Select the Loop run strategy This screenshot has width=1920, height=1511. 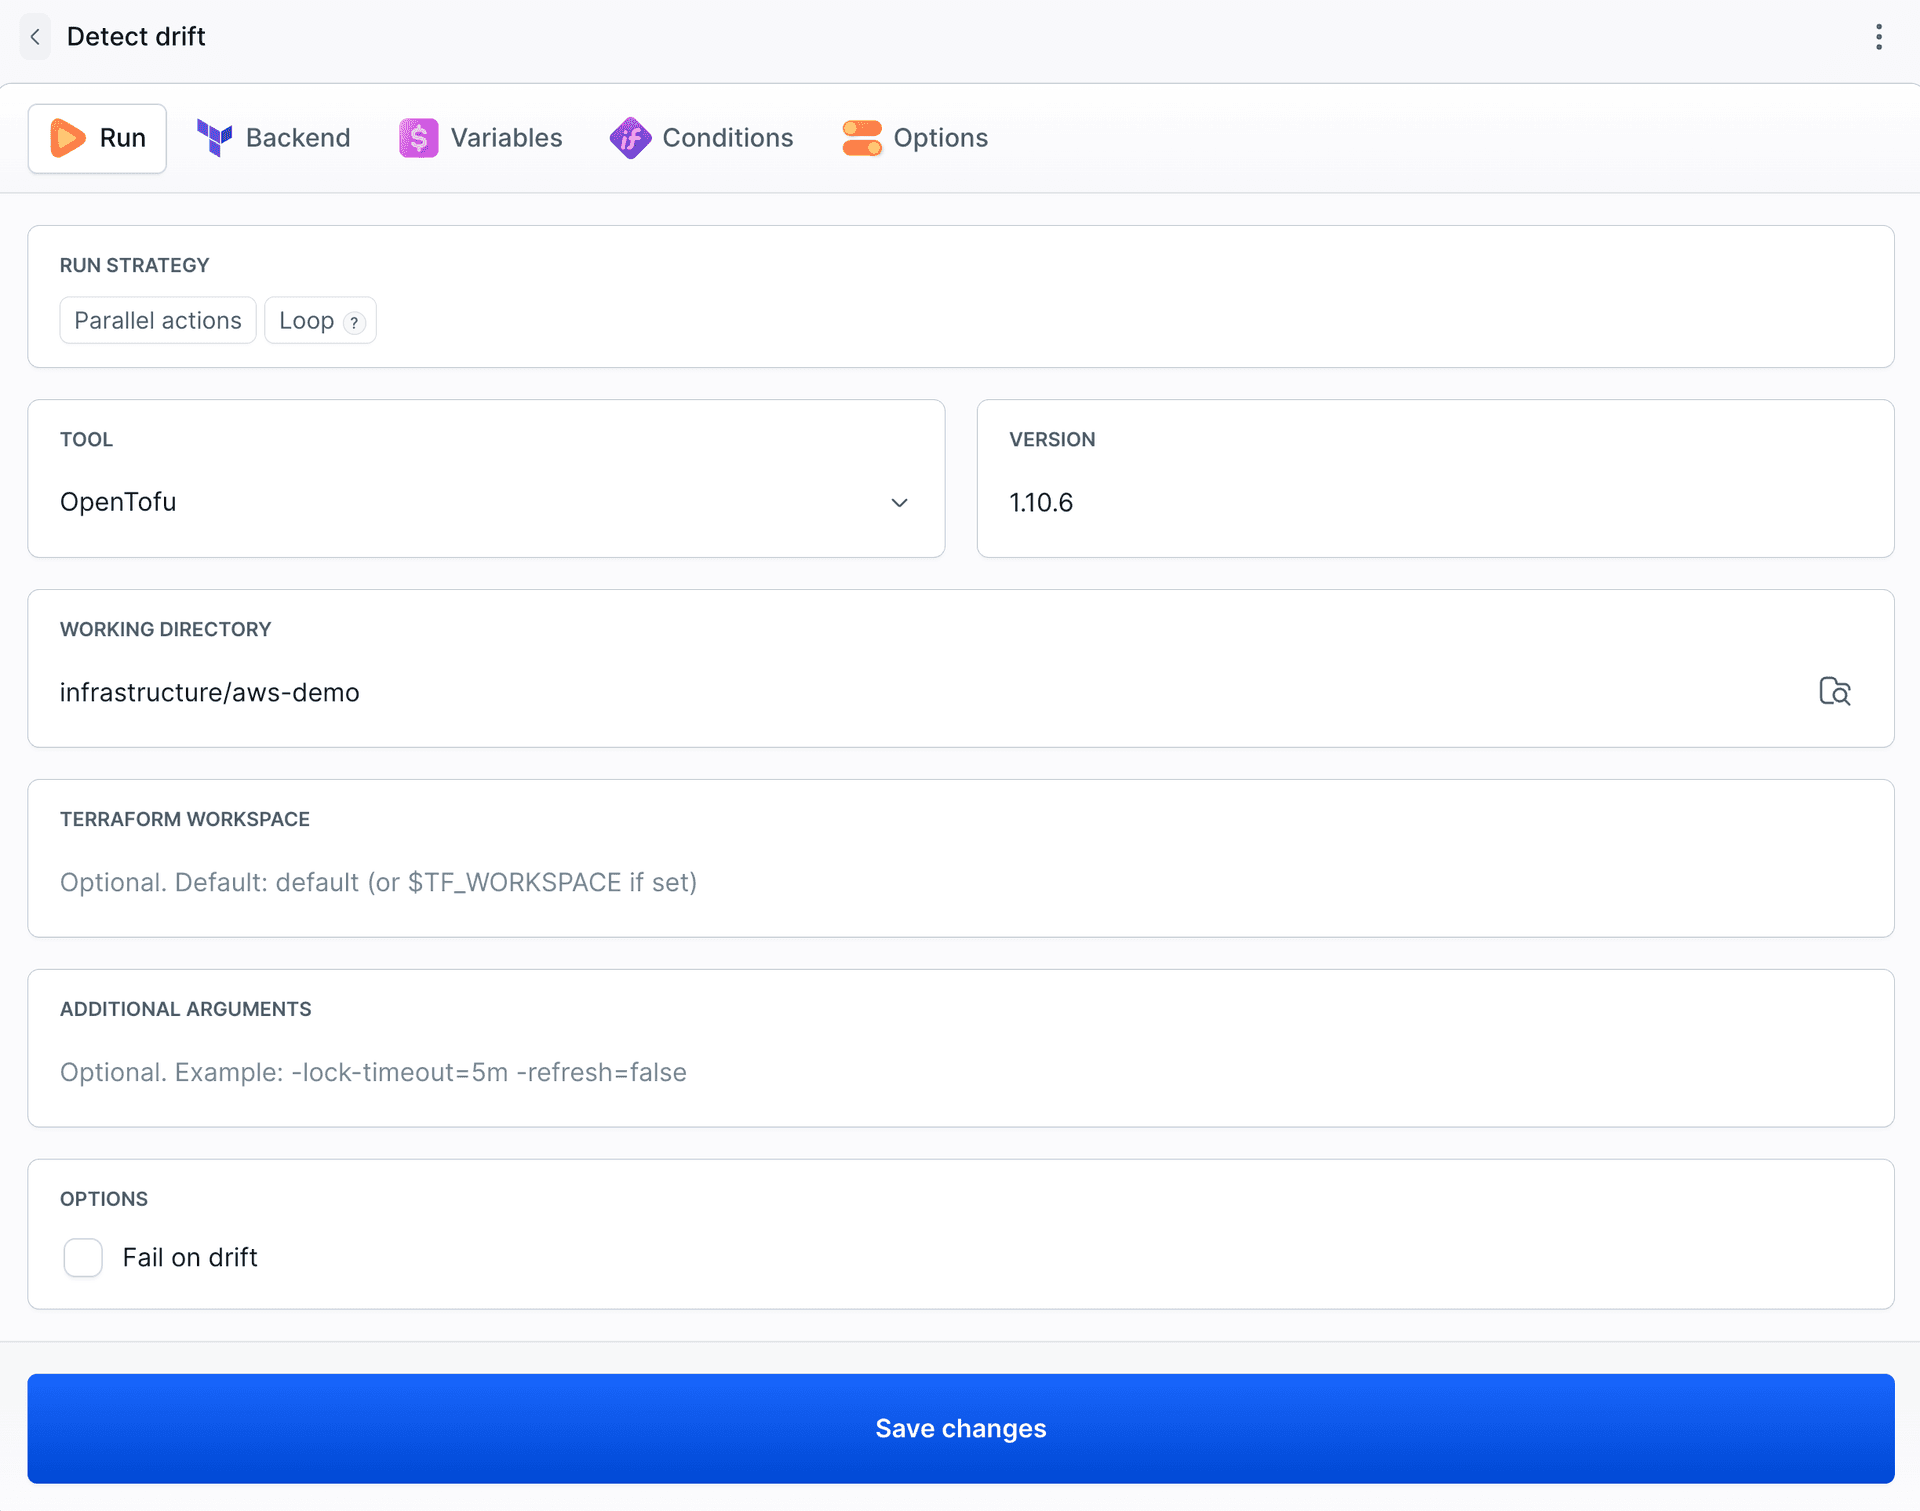320,320
